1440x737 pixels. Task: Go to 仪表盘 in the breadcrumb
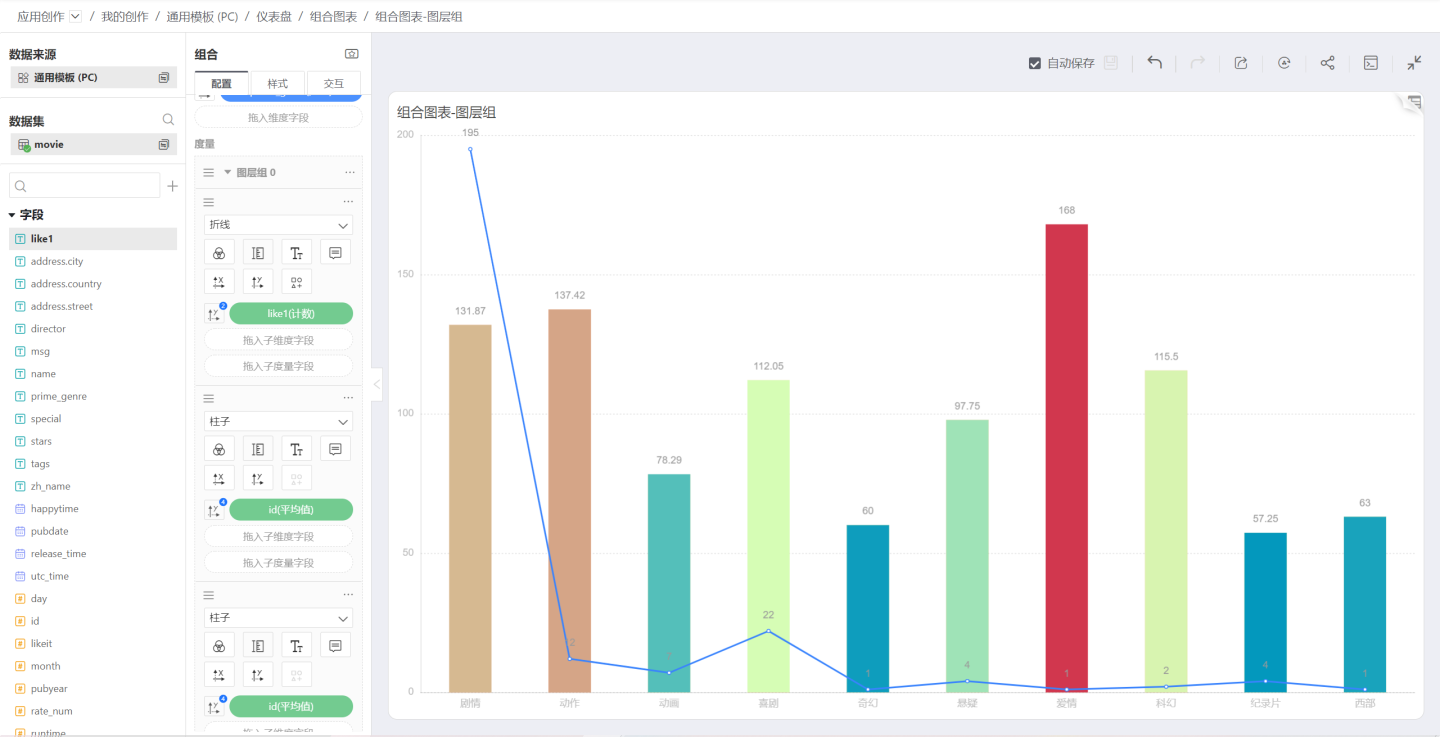(273, 17)
